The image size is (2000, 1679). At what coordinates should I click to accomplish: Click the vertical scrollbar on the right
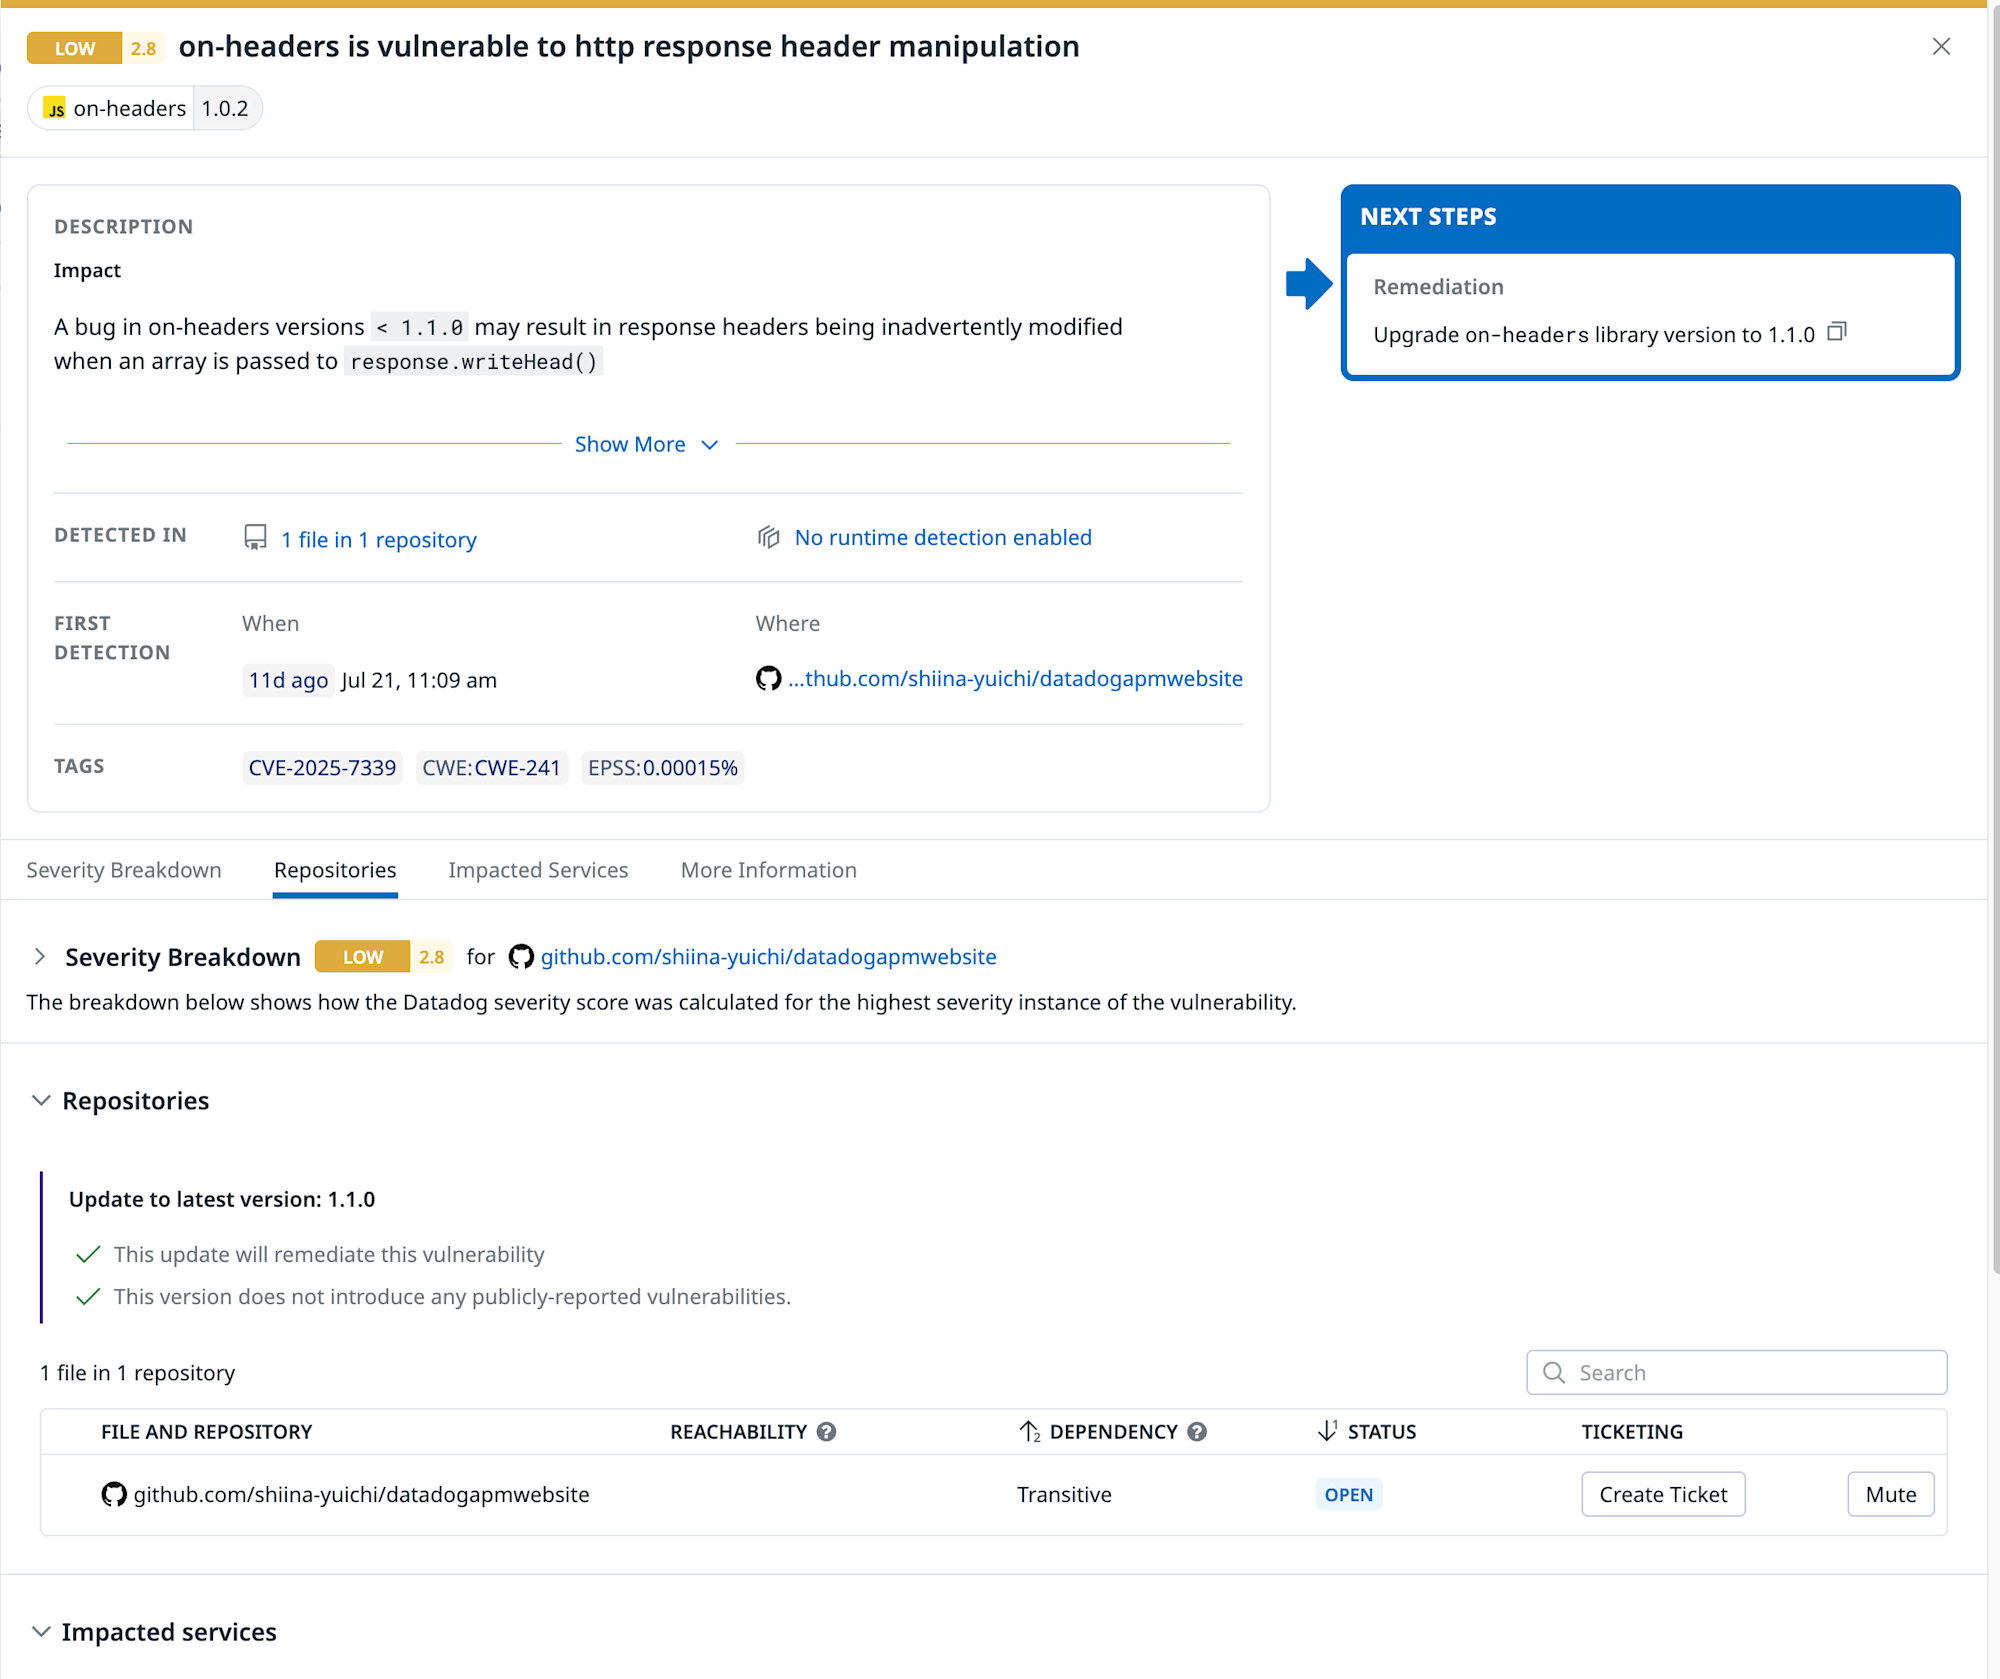click(1995, 640)
